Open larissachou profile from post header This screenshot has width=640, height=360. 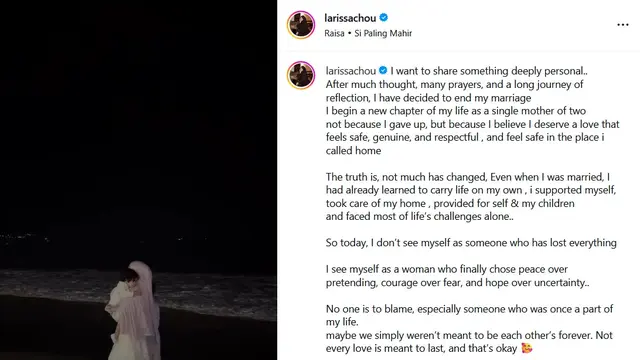click(350, 18)
